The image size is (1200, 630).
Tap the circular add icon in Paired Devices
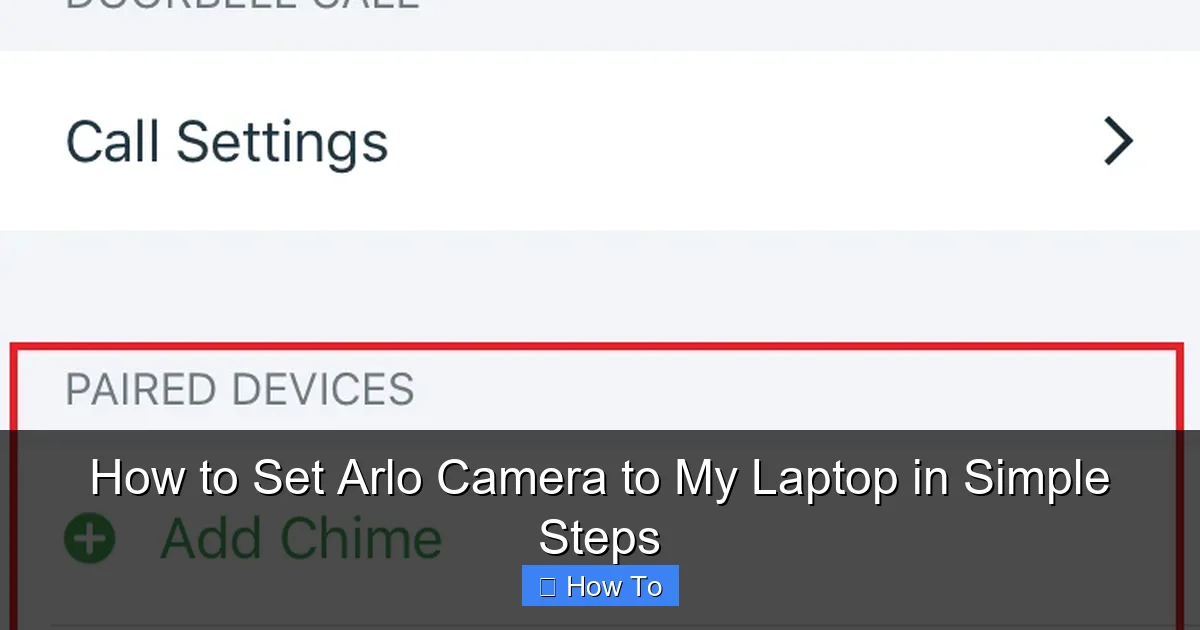tap(90, 538)
